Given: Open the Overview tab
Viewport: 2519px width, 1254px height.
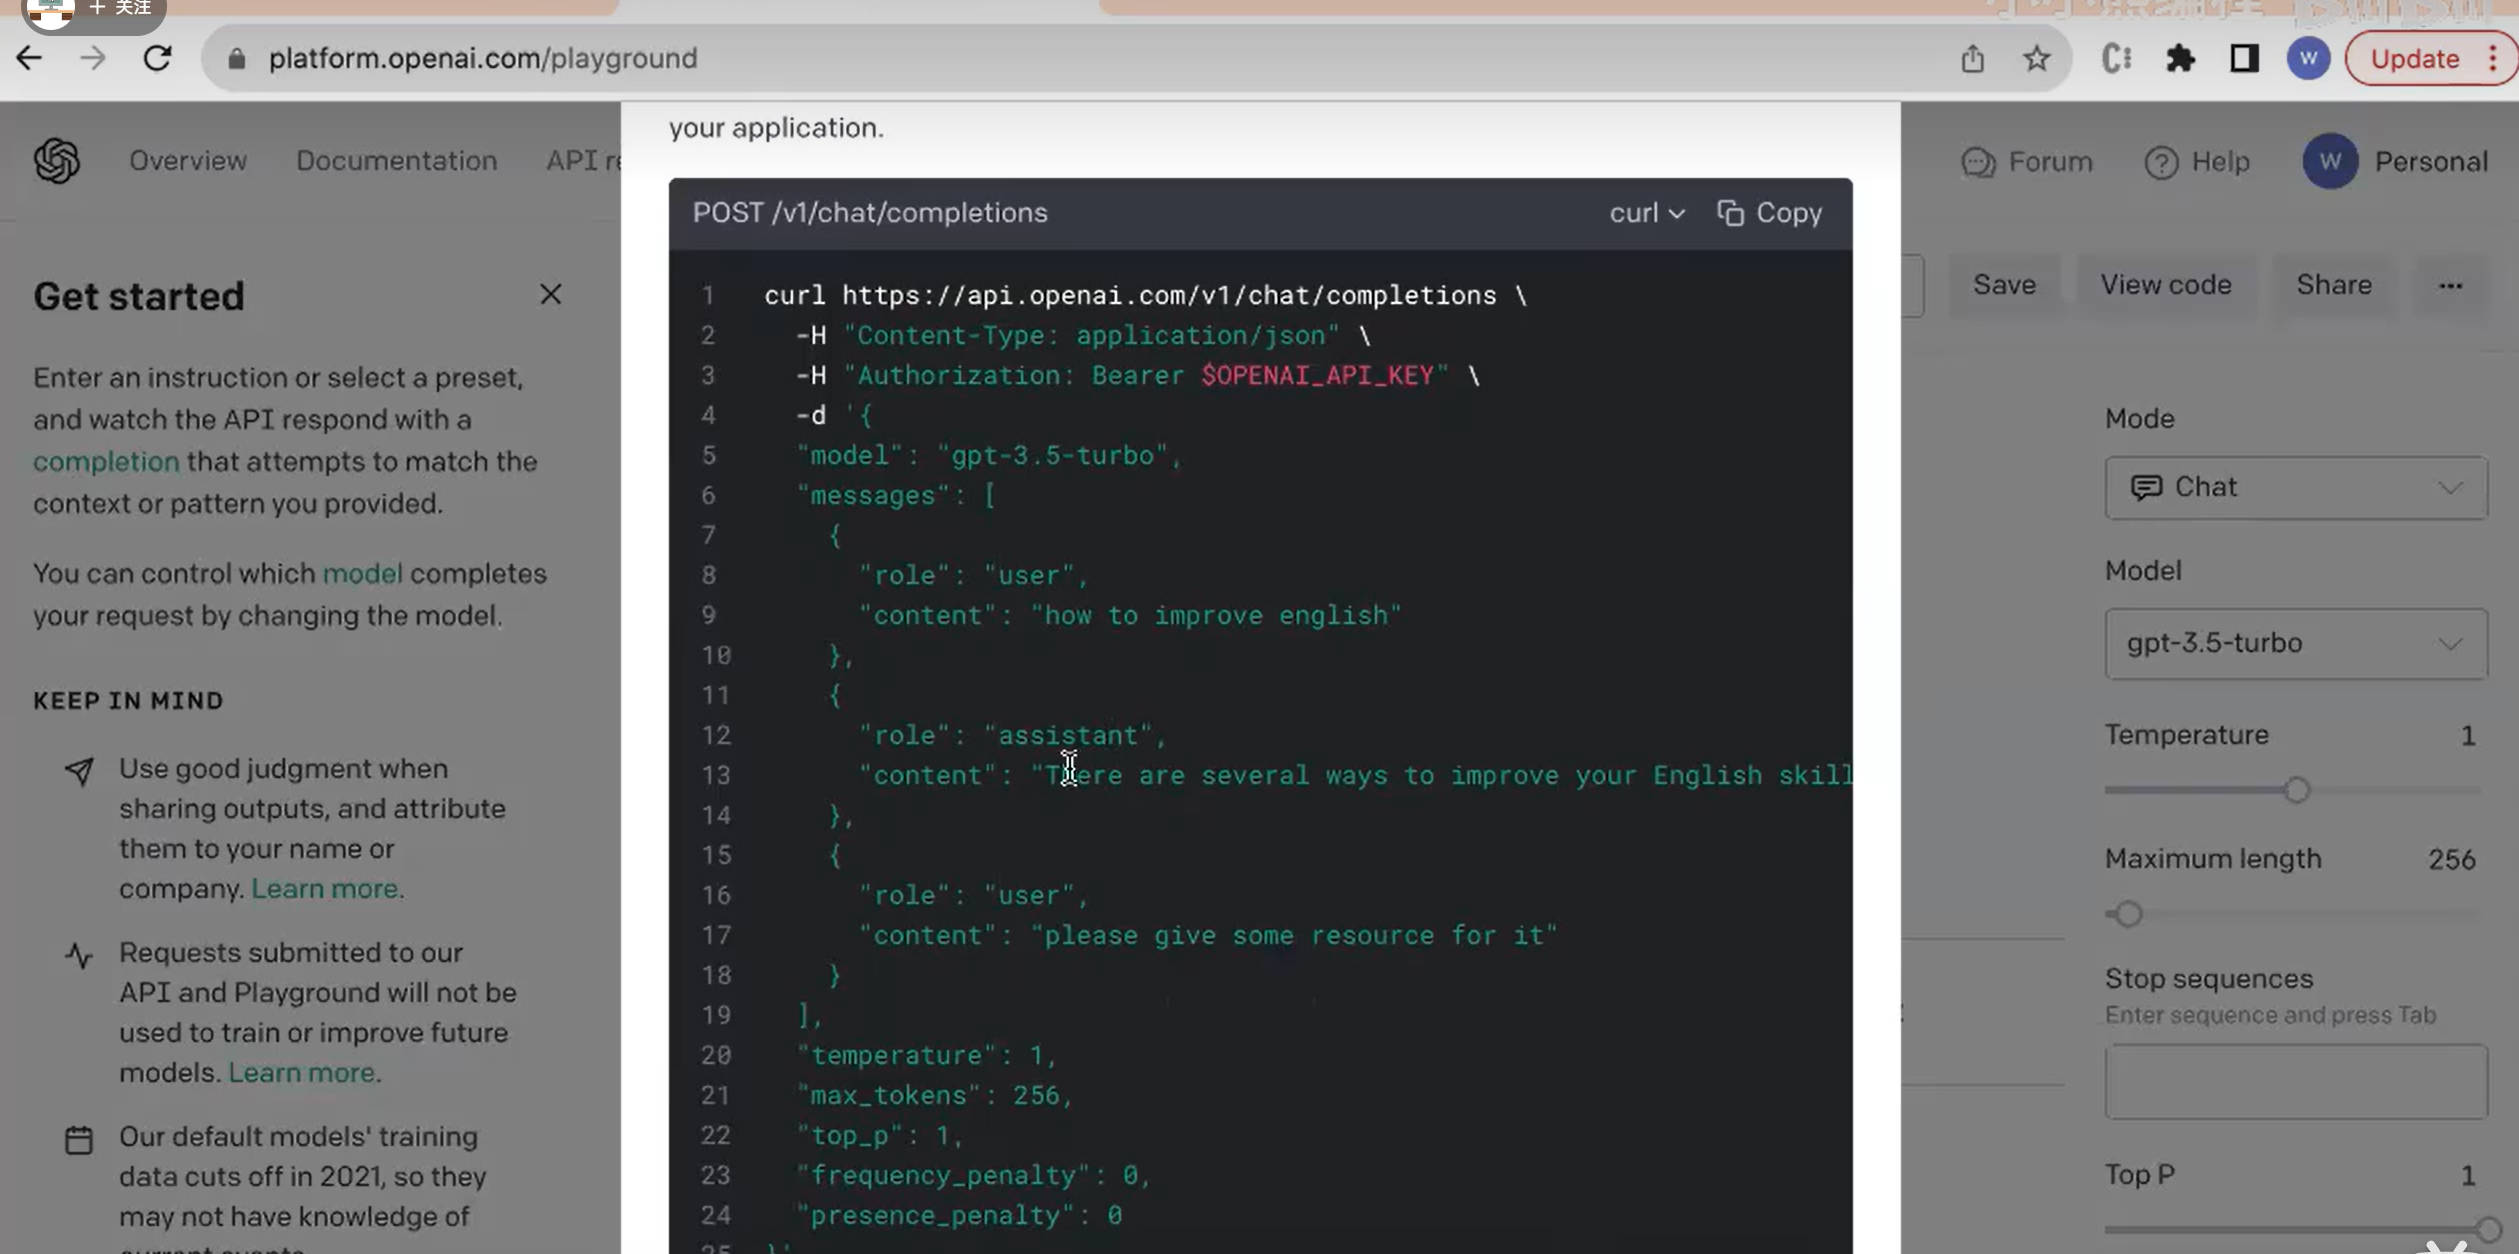Looking at the screenshot, I should pos(188,161).
